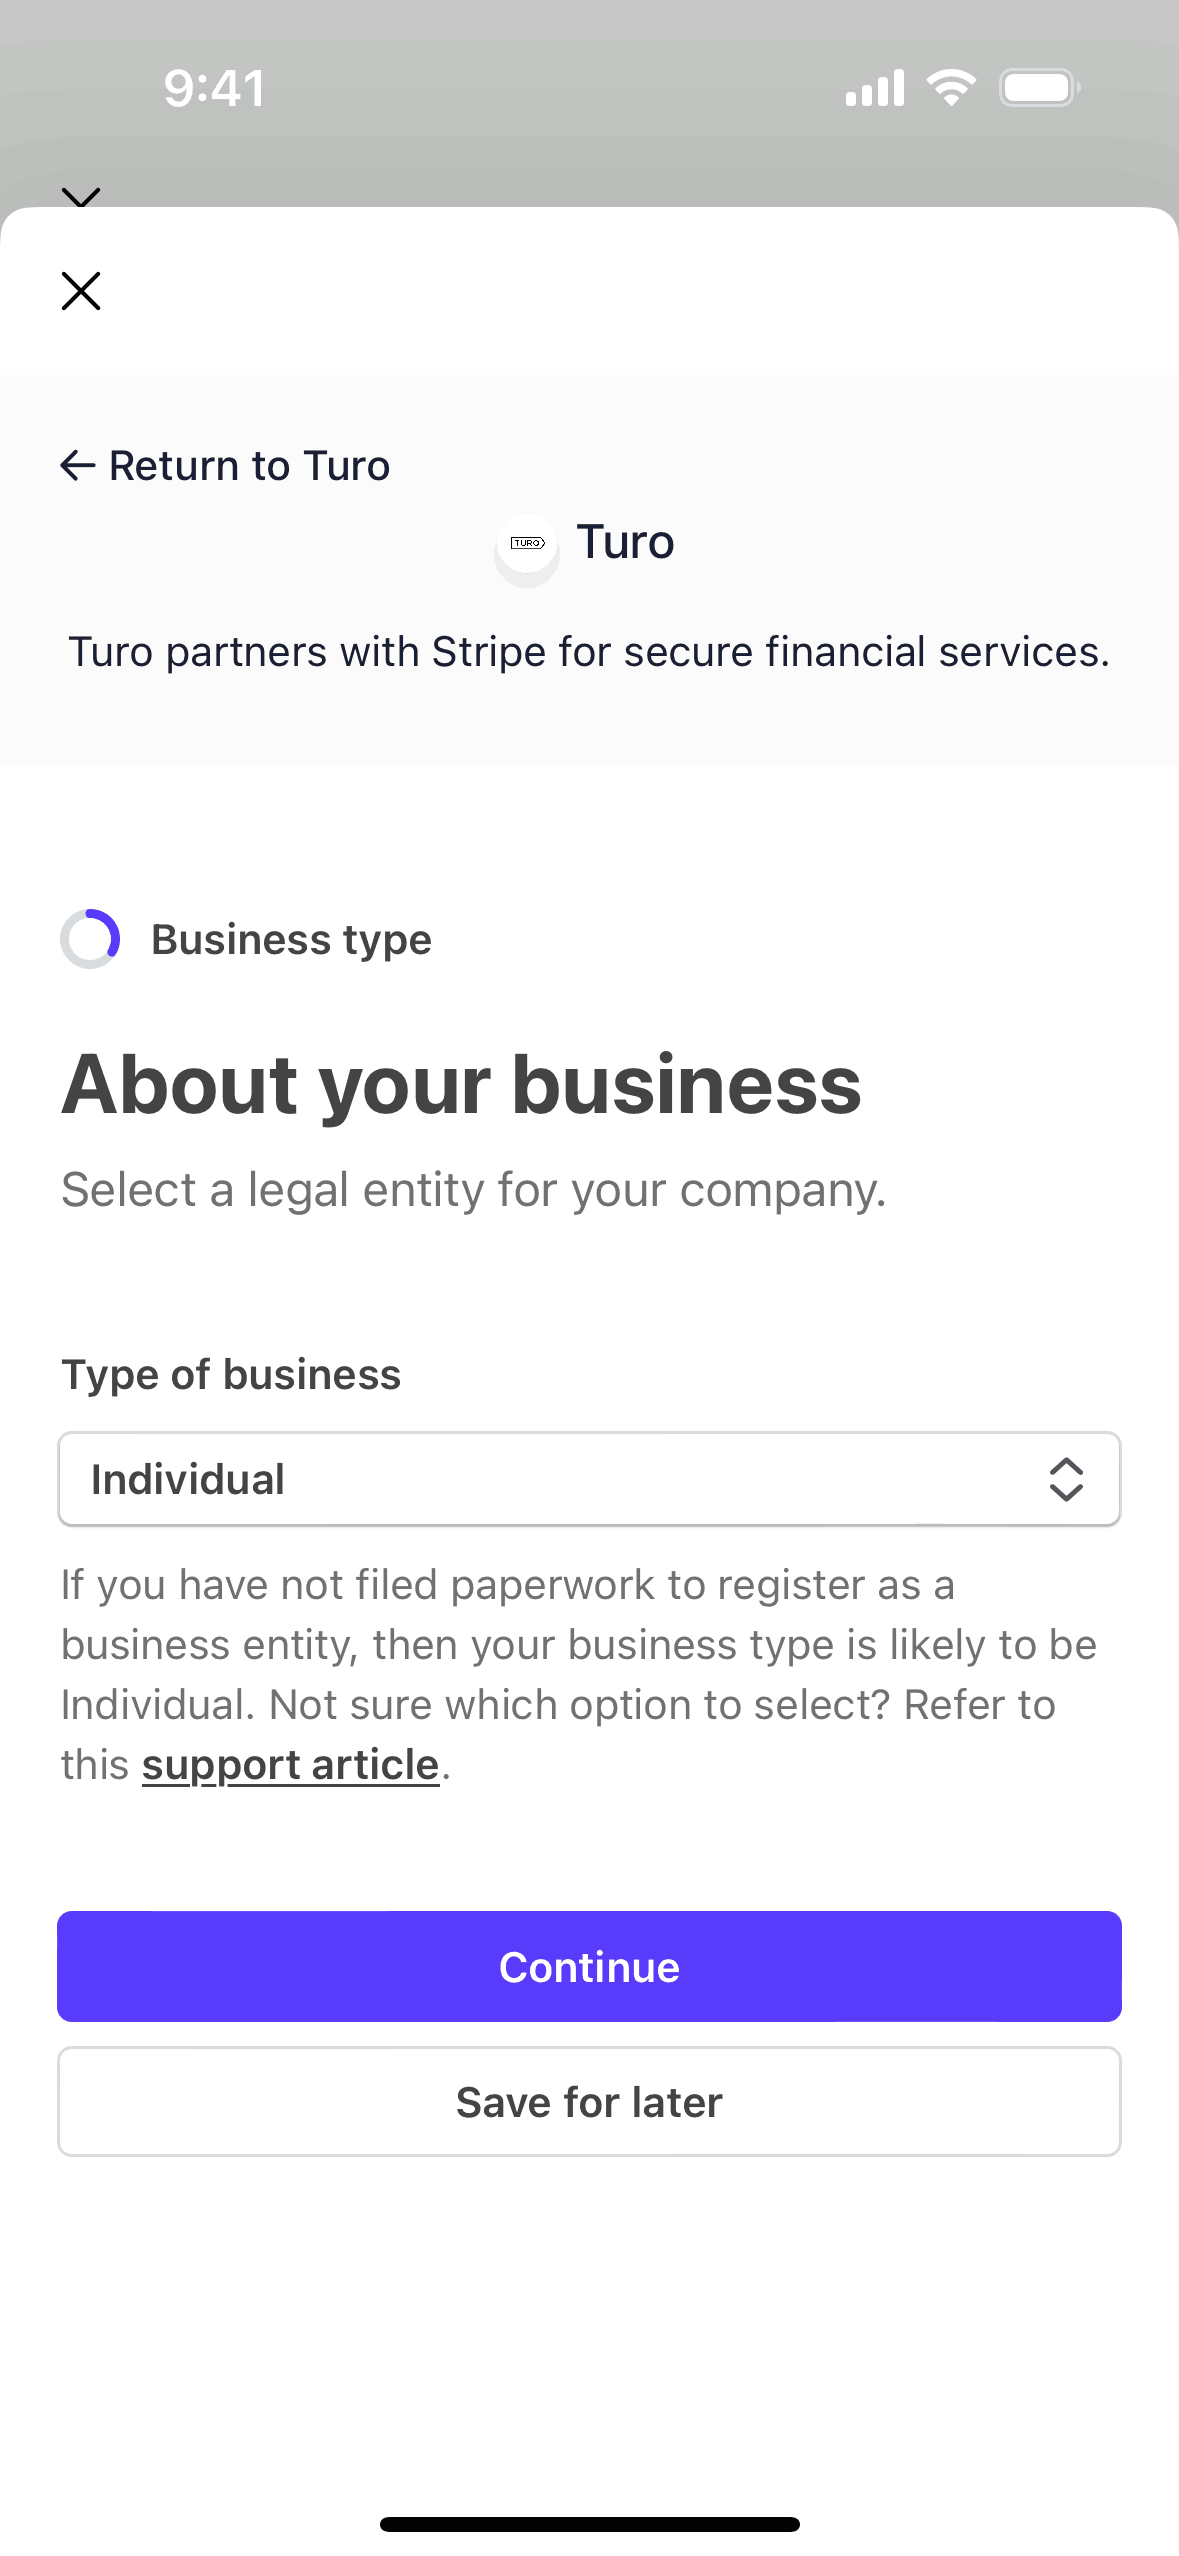Click the Business type progress ring
The image size is (1179, 2556).
(x=90, y=939)
